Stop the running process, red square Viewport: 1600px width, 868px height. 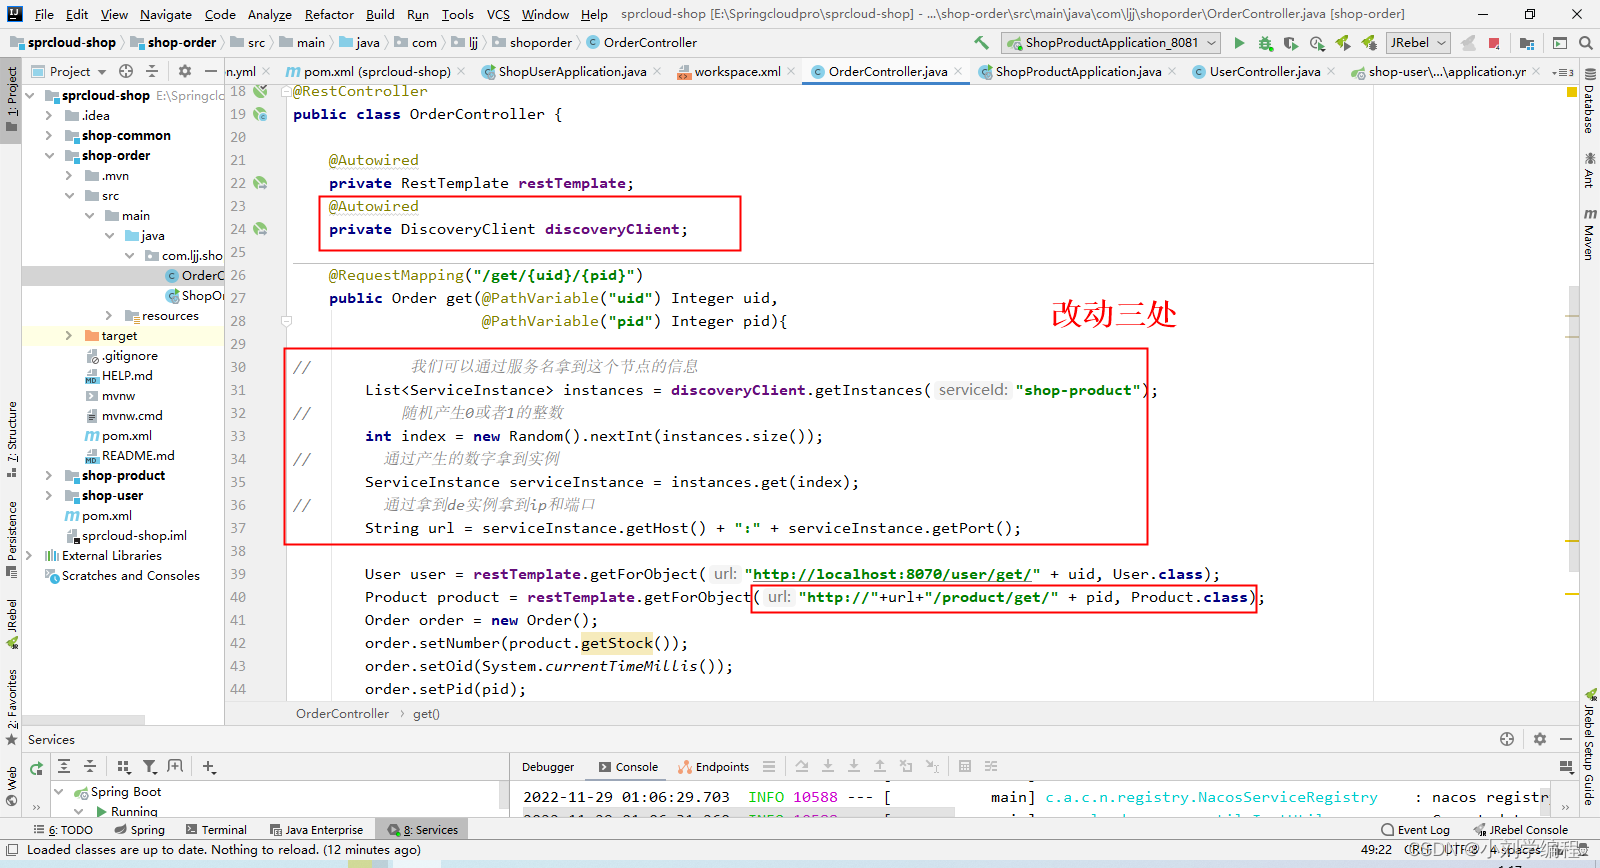[x=1494, y=43]
